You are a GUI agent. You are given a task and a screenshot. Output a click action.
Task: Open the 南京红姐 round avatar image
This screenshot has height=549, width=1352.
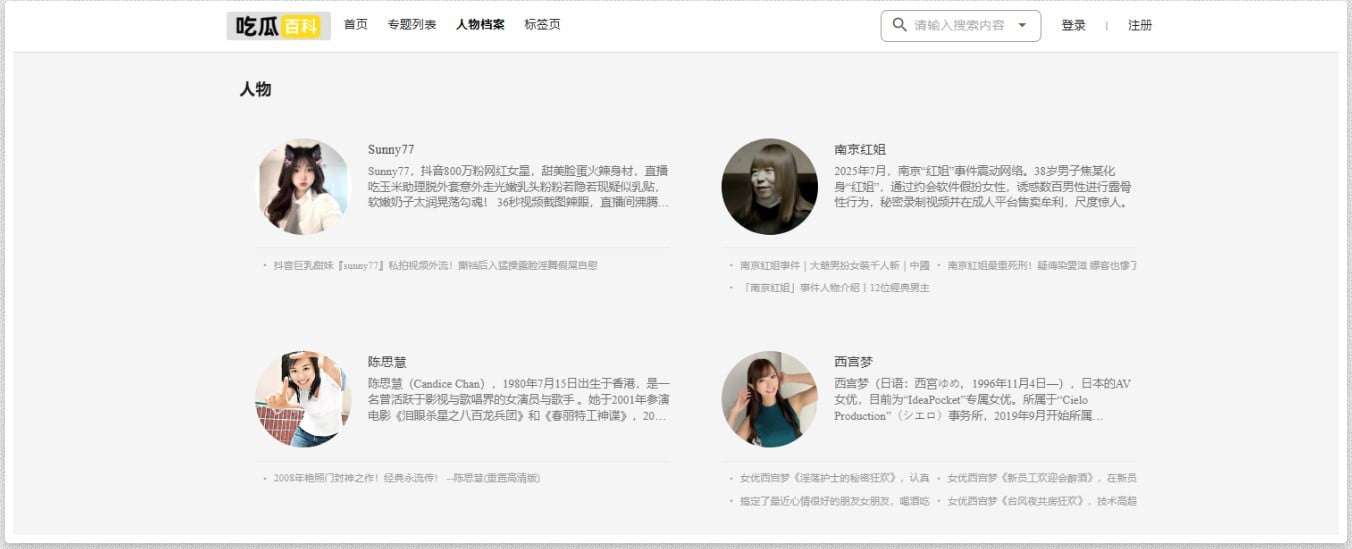(769, 187)
